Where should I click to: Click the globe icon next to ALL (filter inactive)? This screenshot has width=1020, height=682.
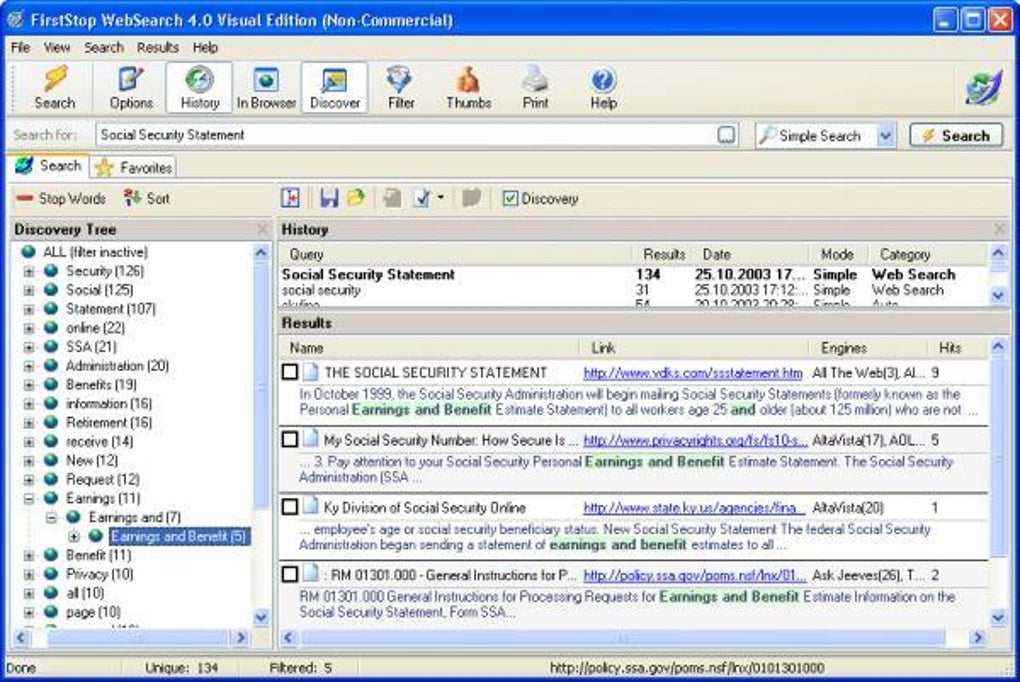click(29, 252)
